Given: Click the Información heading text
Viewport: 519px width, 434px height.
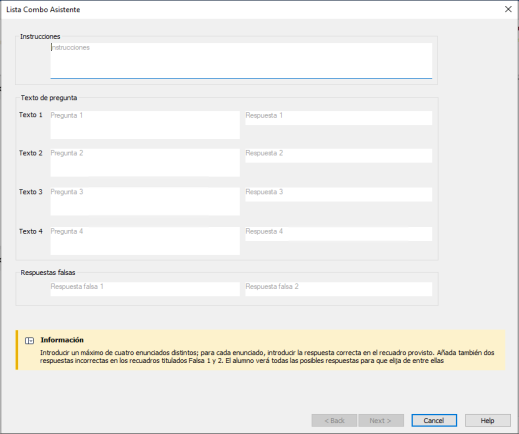Looking at the screenshot, I should click(62, 340).
